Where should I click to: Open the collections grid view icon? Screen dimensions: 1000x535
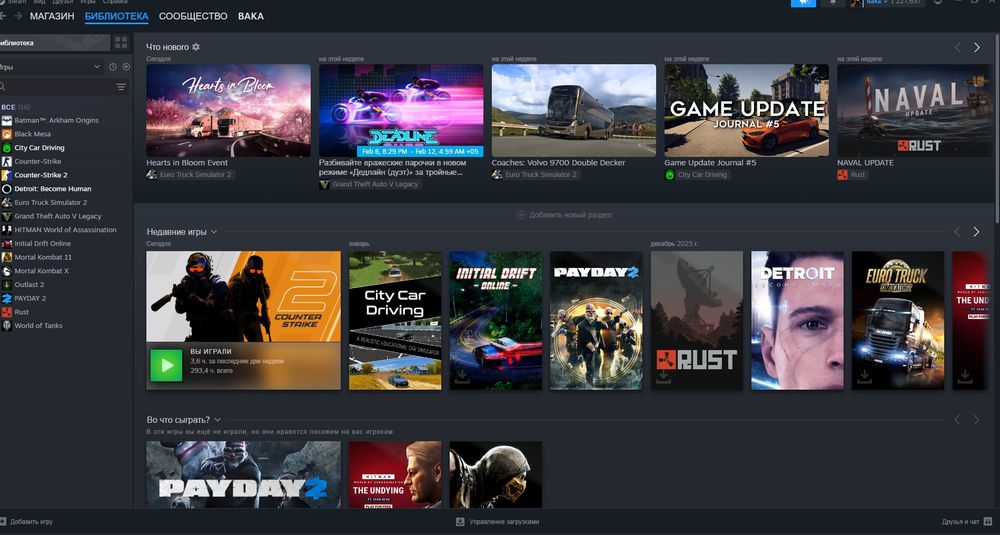click(x=121, y=43)
